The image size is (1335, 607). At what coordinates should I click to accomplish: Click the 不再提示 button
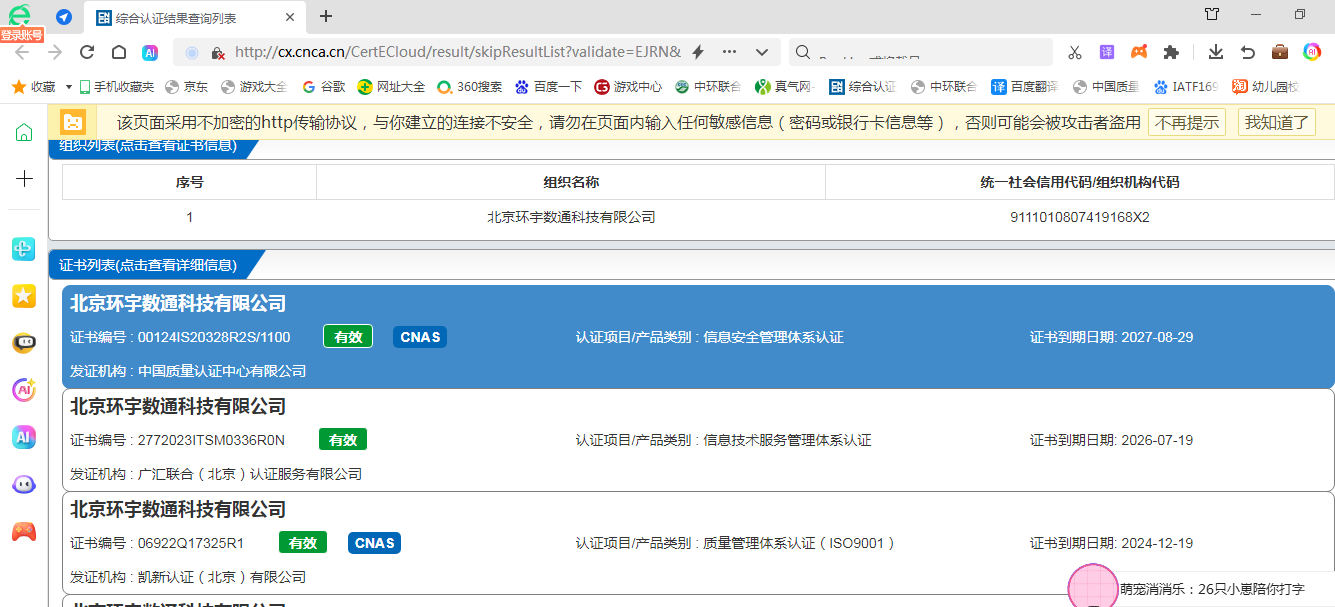[x=1187, y=122]
